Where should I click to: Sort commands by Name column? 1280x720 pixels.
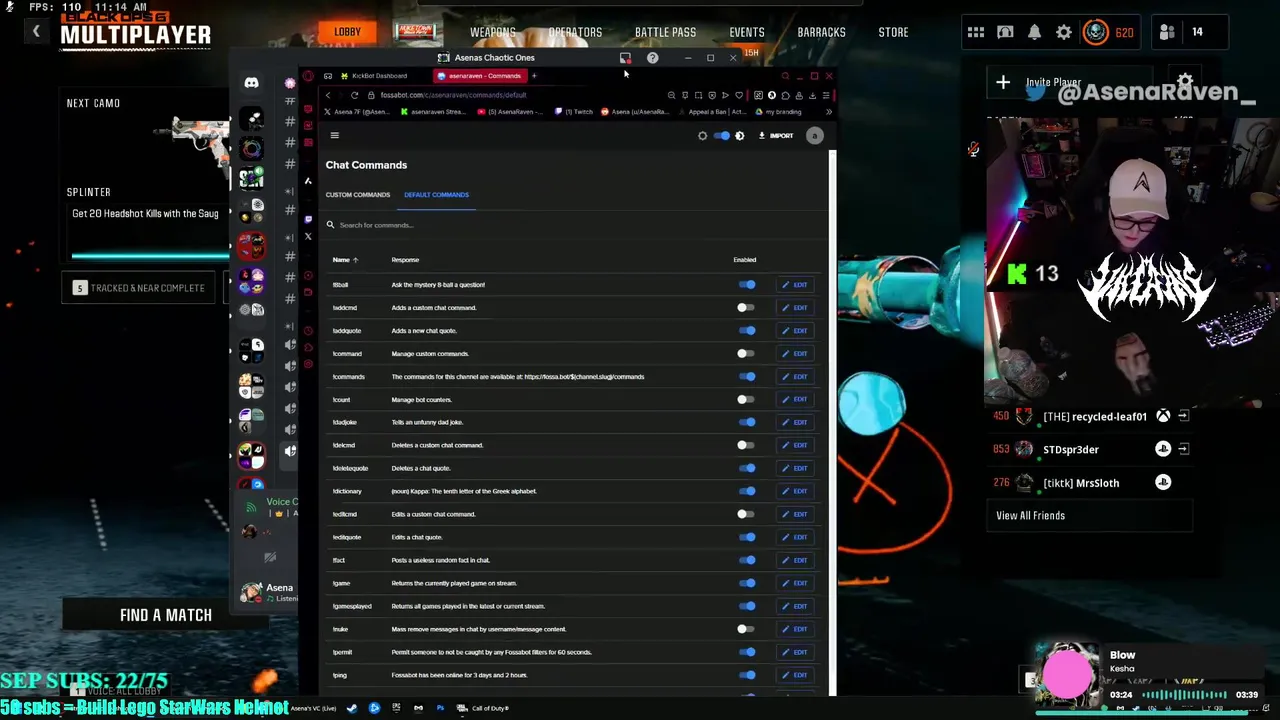click(x=345, y=260)
